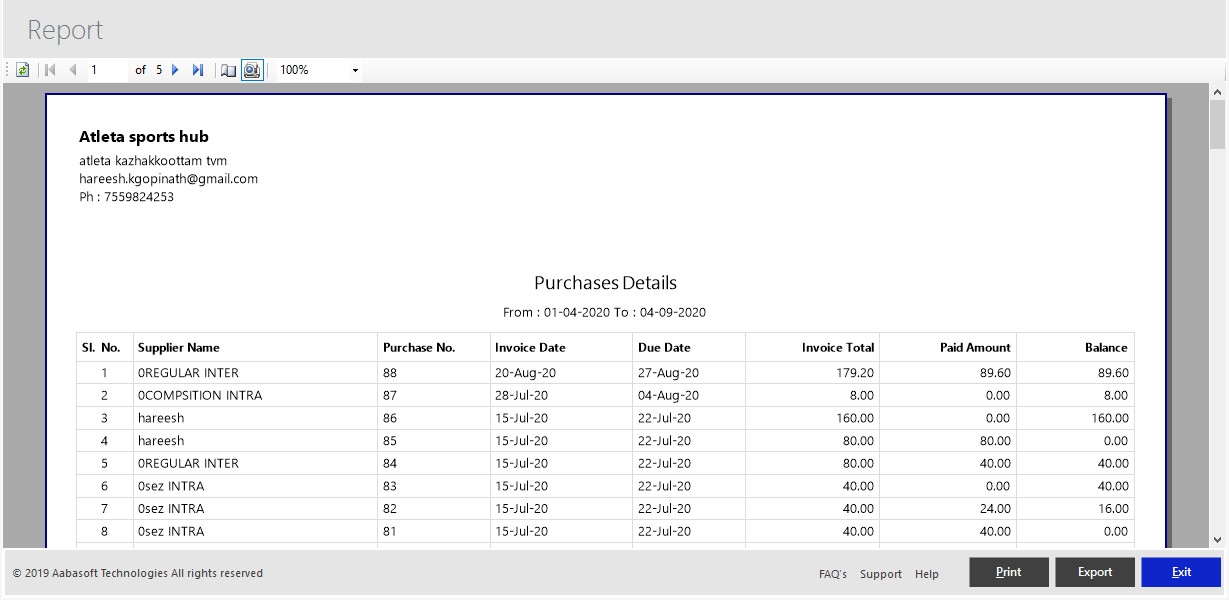
Task: Click purchase number 88
Action: click(390, 373)
